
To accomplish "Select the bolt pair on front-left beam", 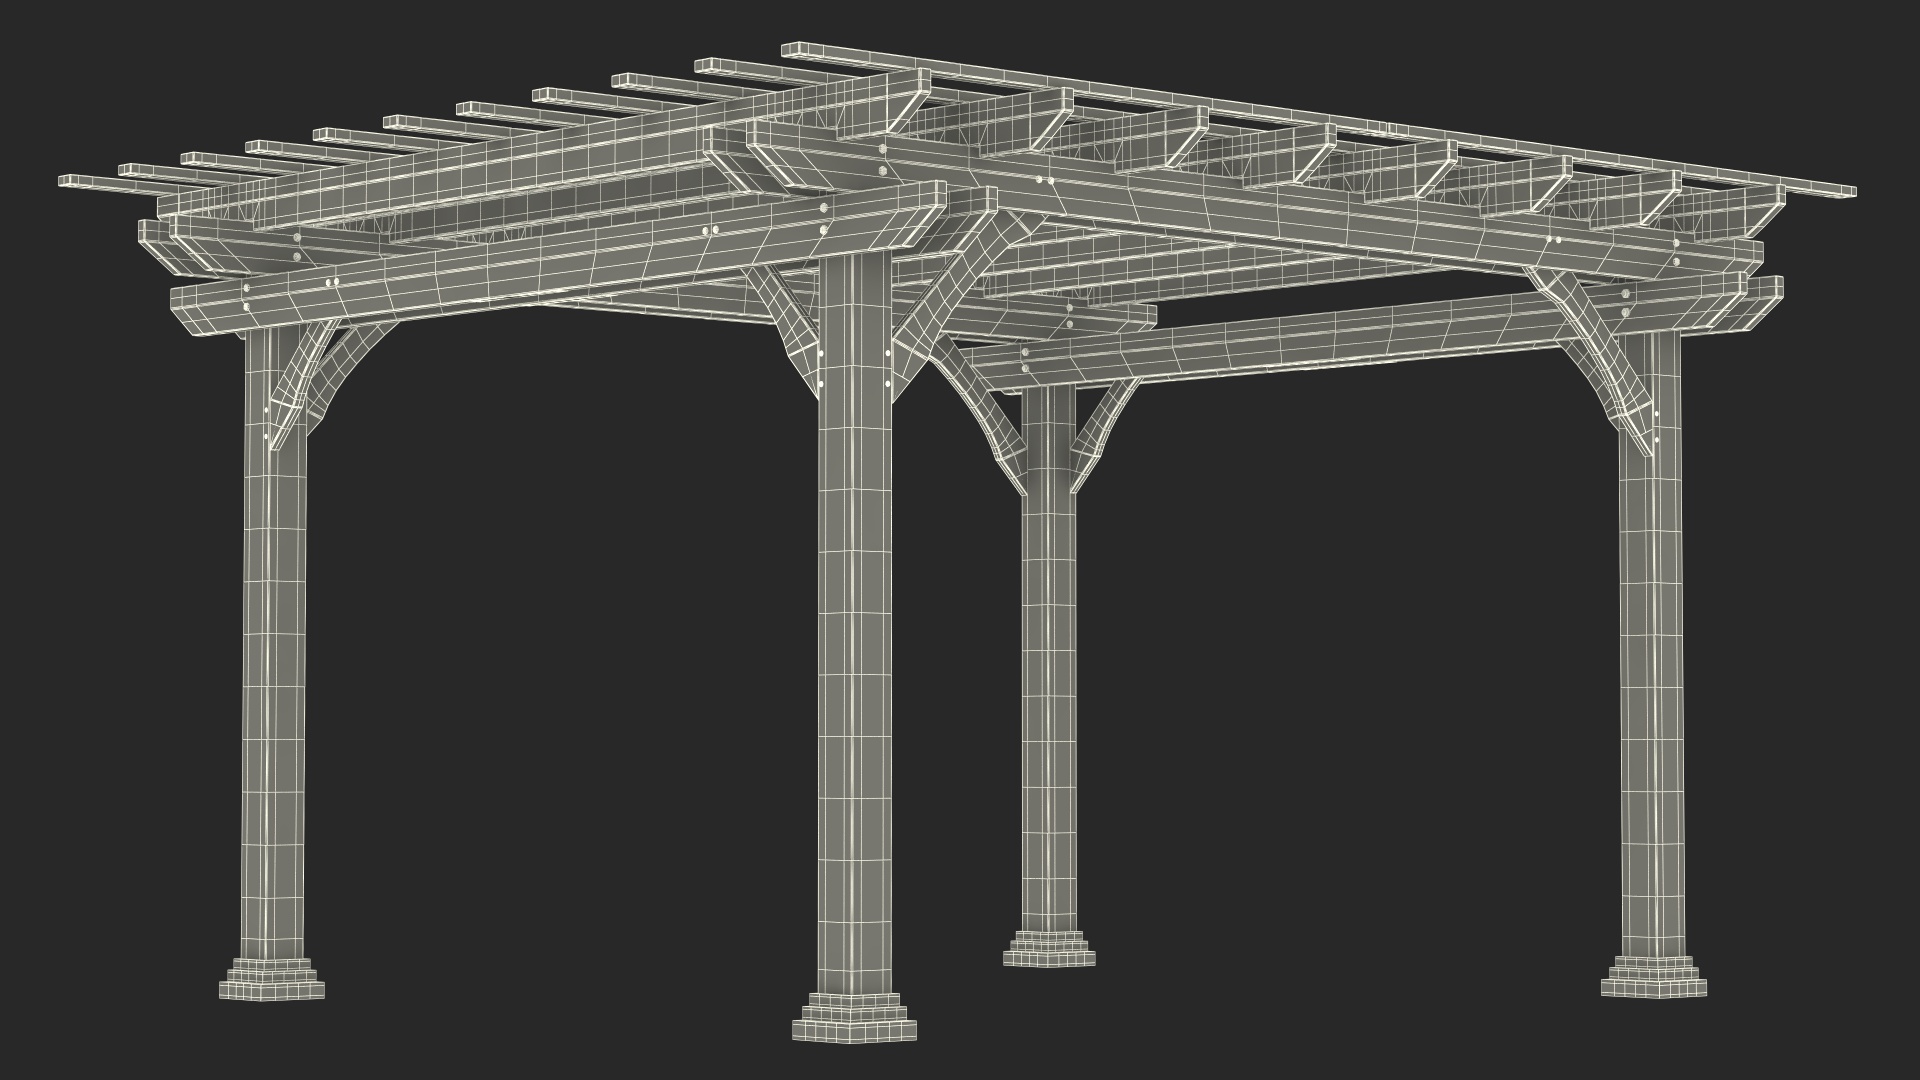I will click(x=711, y=231).
